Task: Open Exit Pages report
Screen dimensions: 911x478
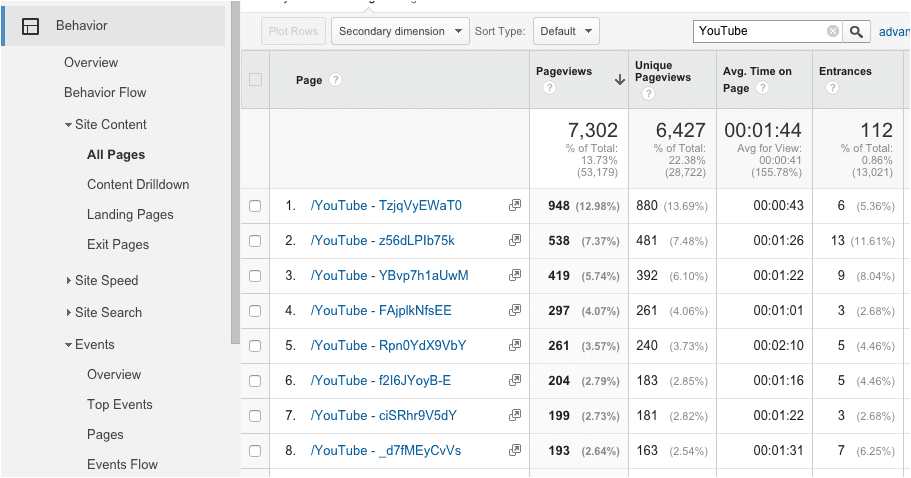Action: [x=118, y=245]
